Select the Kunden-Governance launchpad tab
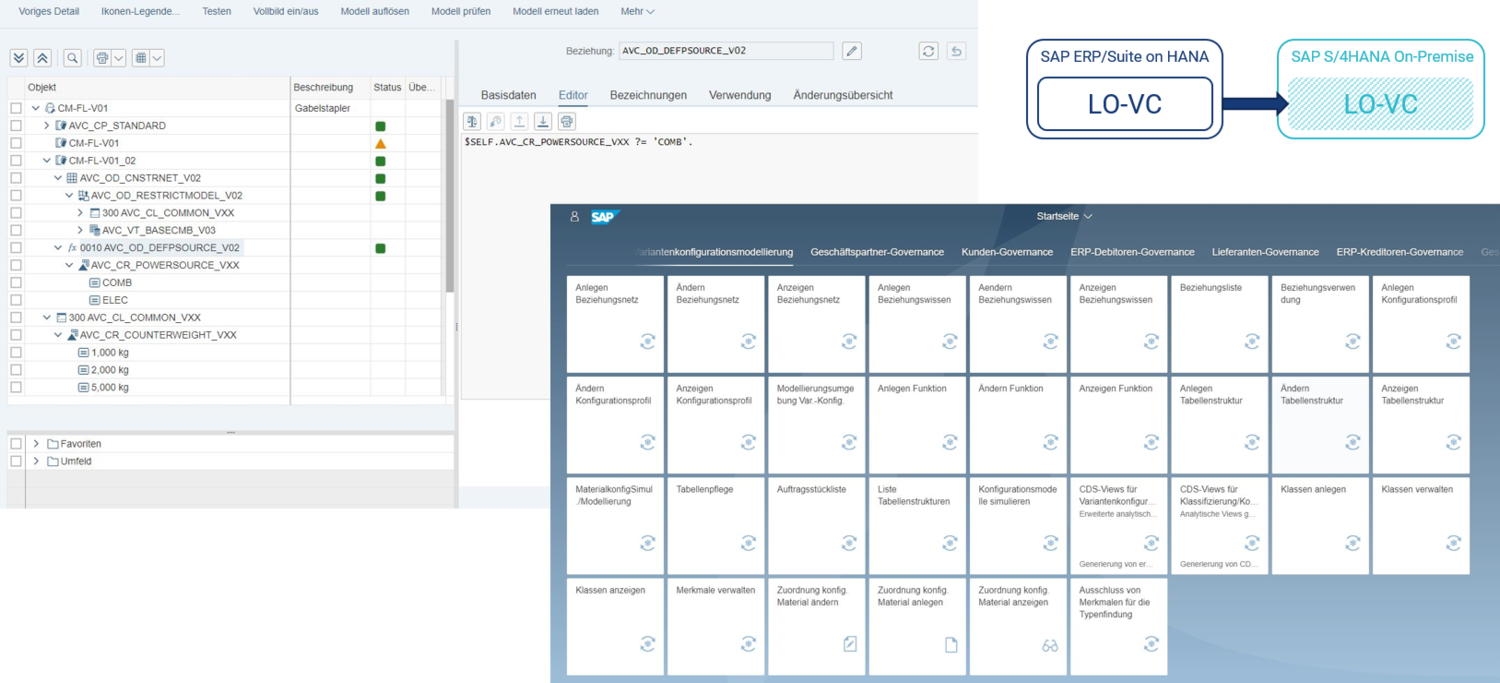Image resolution: width=1500 pixels, height=683 pixels. 1007,252
